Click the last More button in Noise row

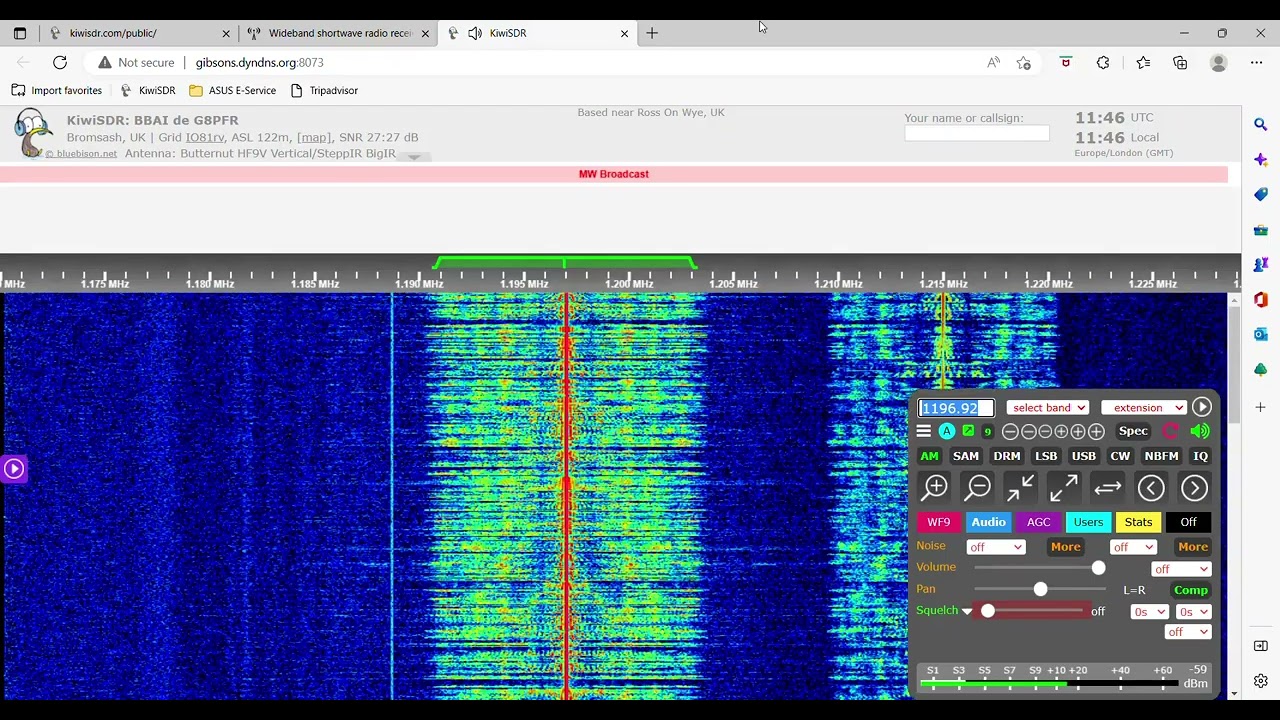tap(1192, 547)
